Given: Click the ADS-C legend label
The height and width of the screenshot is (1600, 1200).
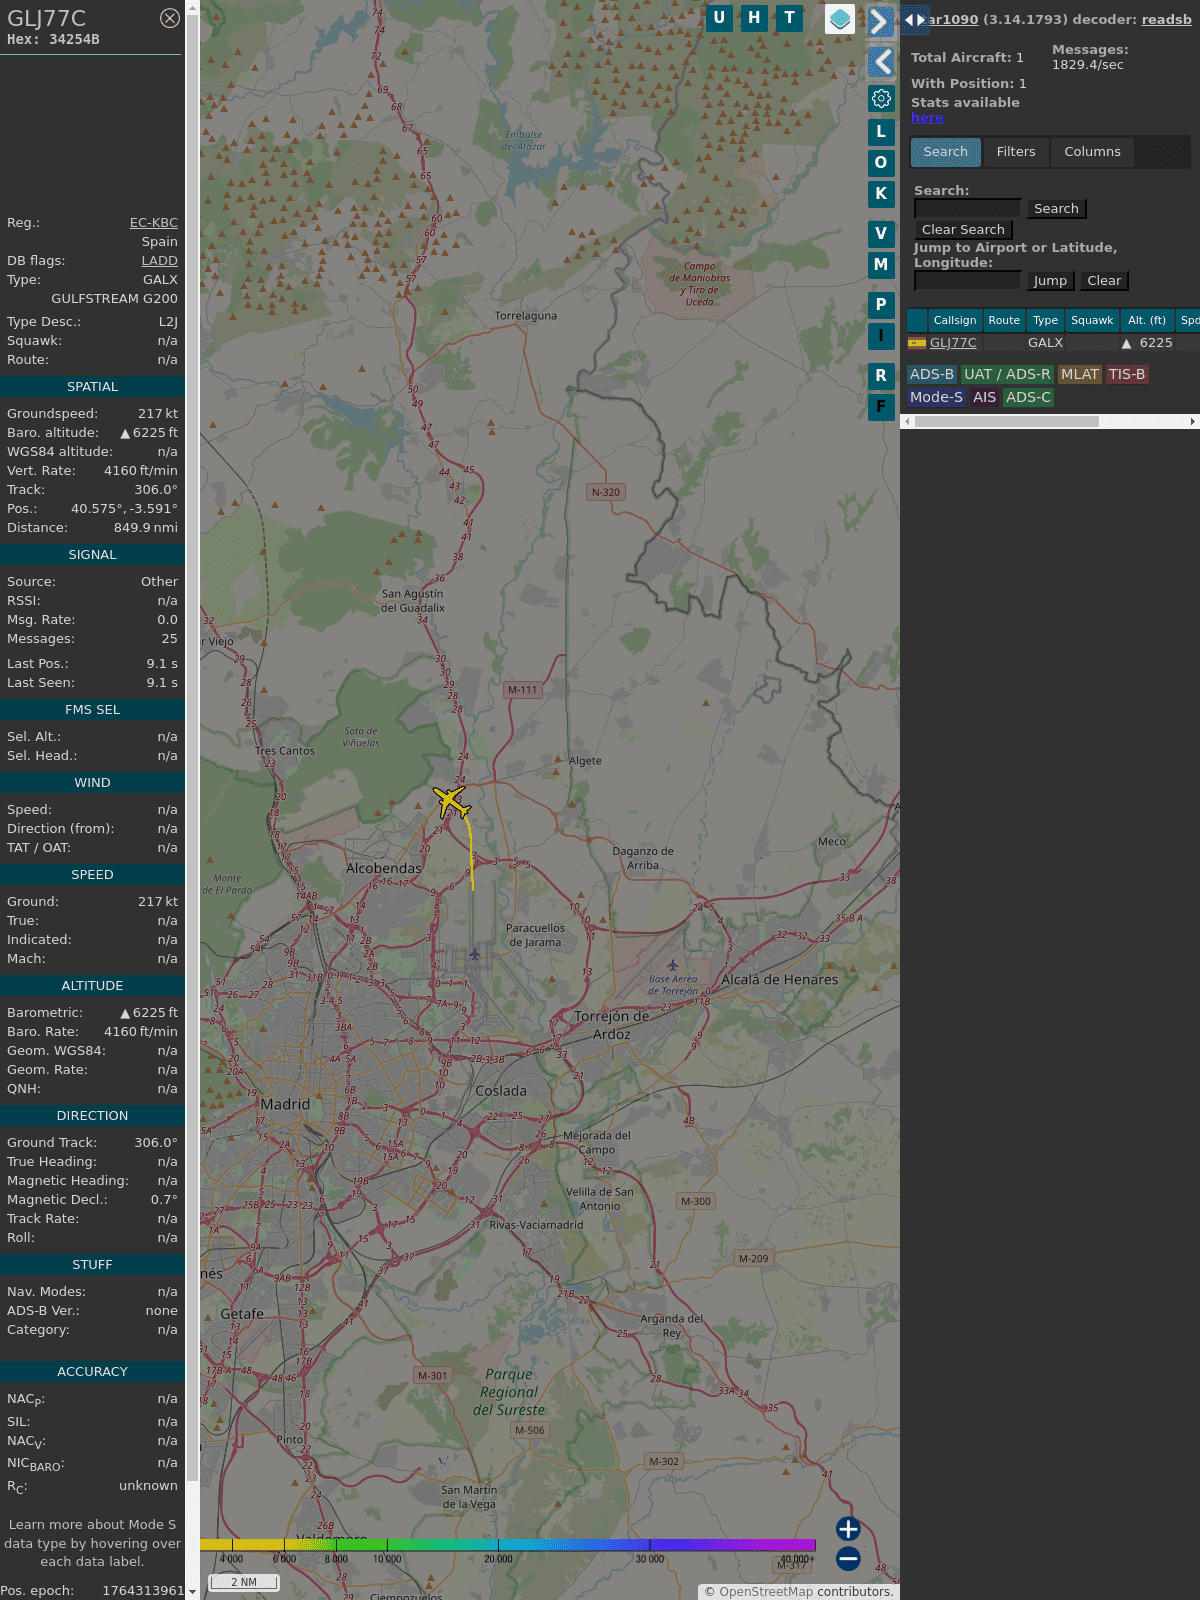Looking at the screenshot, I should (1029, 398).
